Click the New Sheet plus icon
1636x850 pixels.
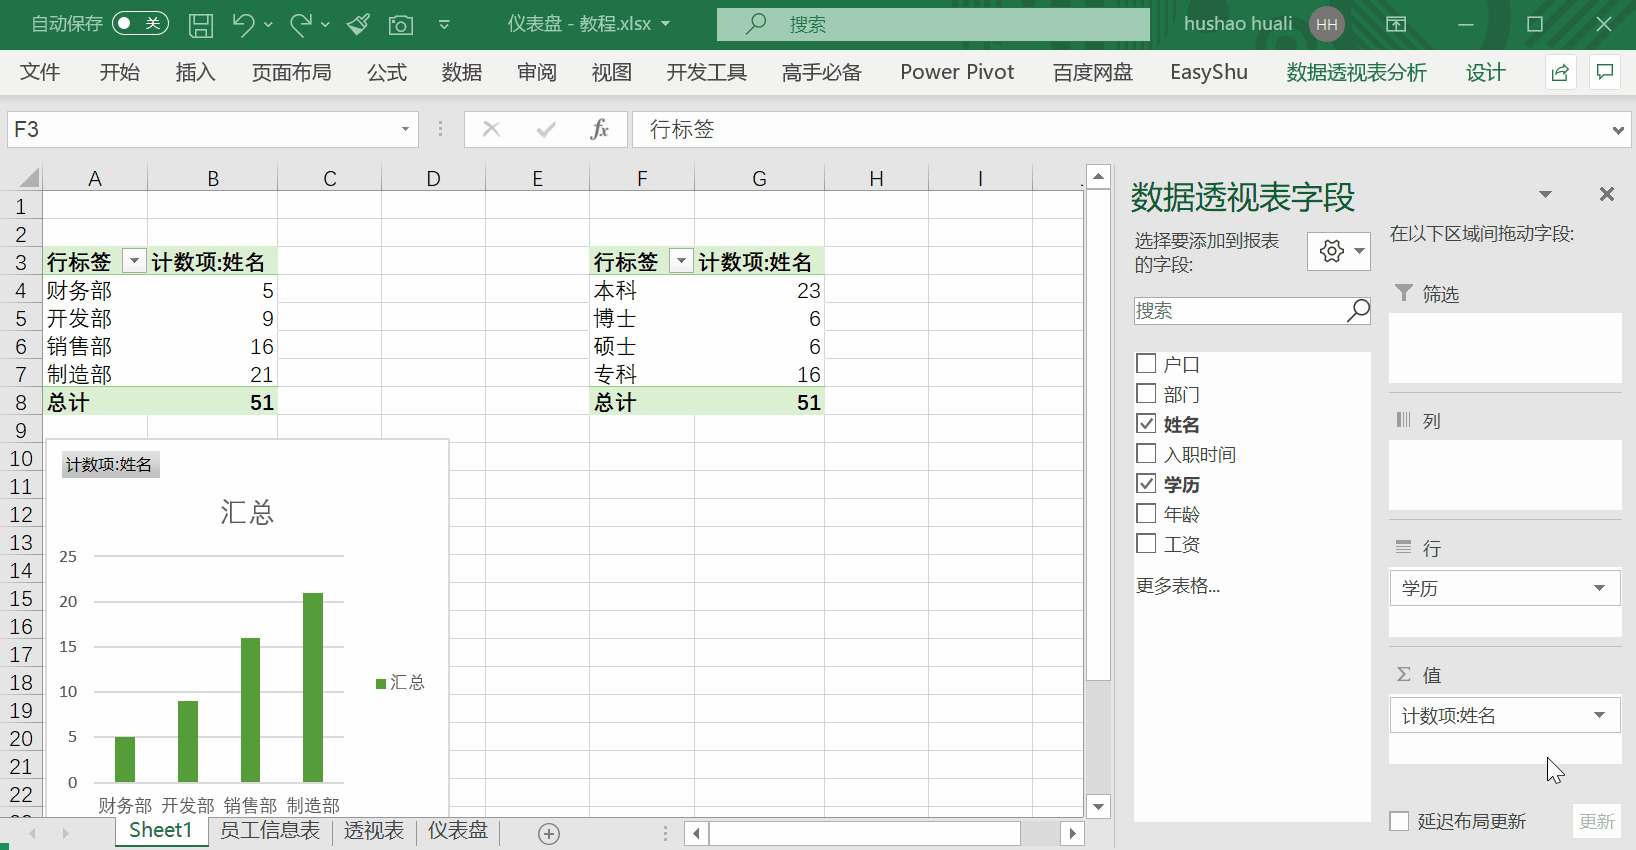[x=549, y=833]
